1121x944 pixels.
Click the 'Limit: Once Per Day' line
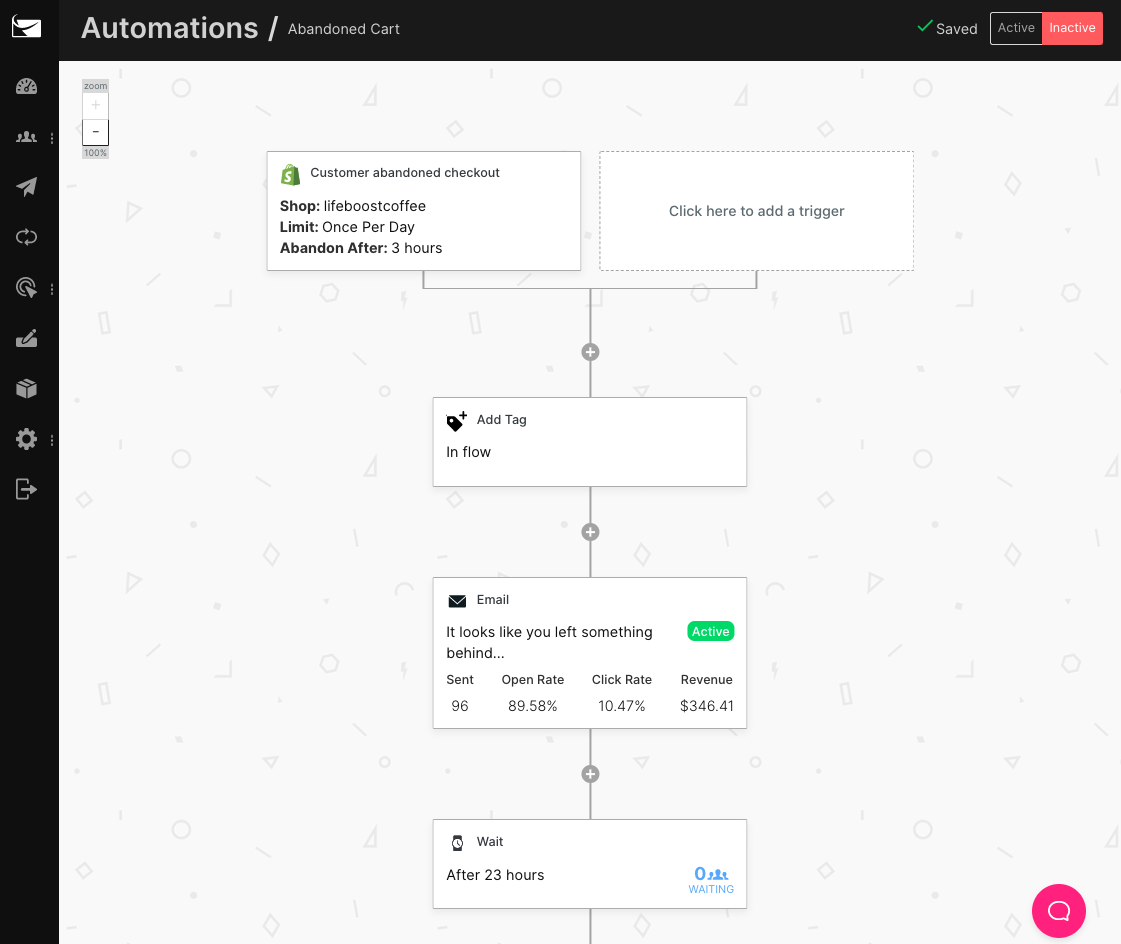coord(347,227)
